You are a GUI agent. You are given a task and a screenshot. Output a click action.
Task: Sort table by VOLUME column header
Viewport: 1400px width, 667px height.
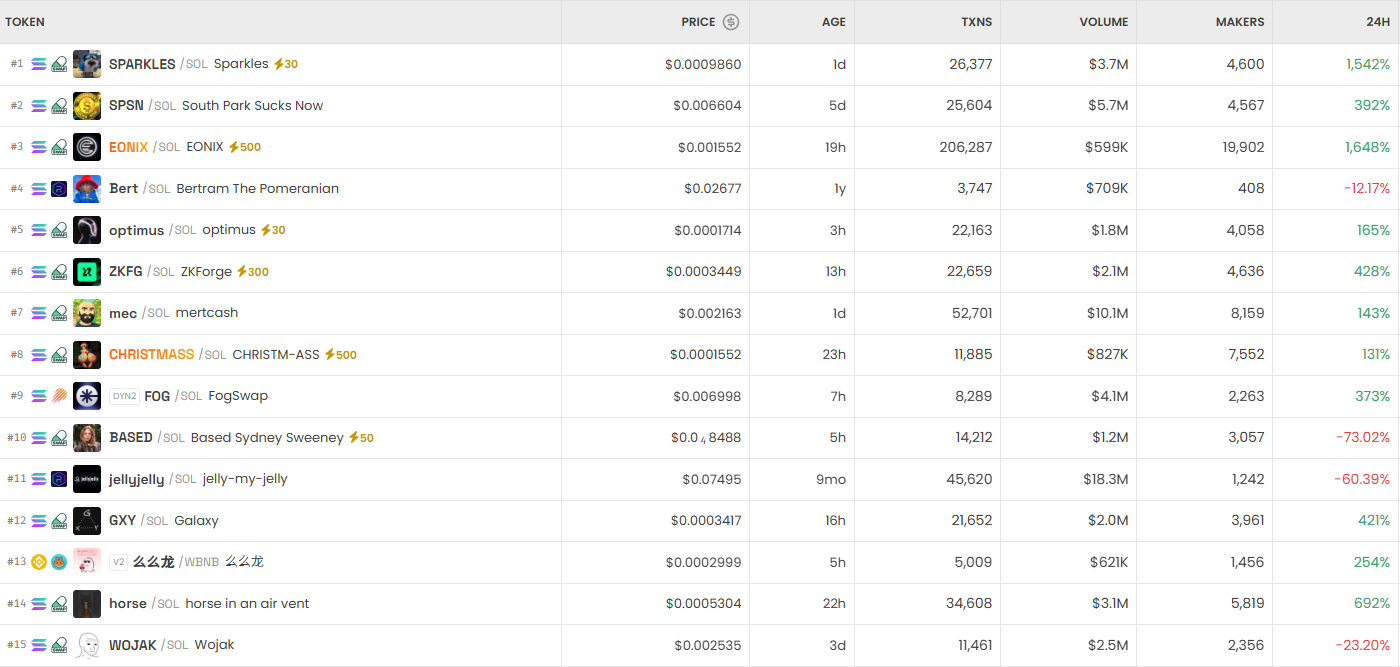pyautogui.click(x=1103, y=22)
